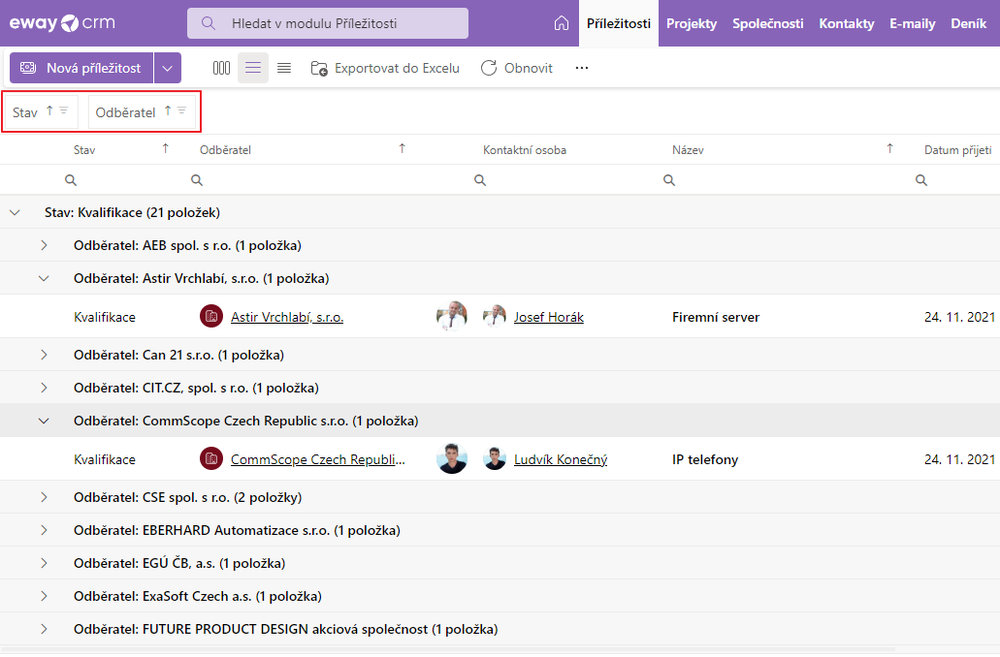Click search icon under Název column
The height and width of the screenshot is (657, 1000).
669,181
